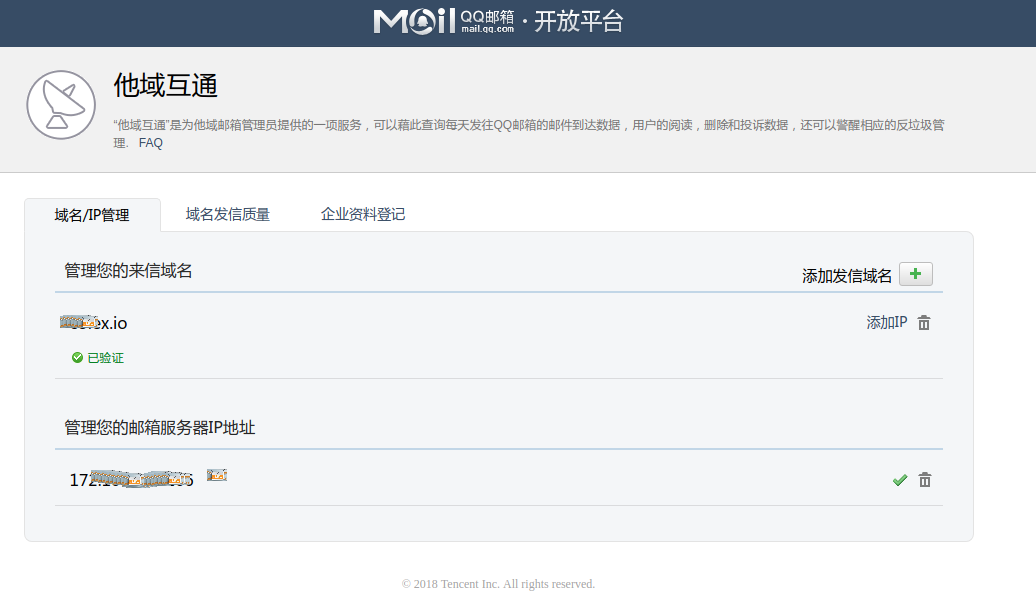Click the 添加发信域名 label
This screenshot has height=613, width=1036.
[x=846, y=276]
